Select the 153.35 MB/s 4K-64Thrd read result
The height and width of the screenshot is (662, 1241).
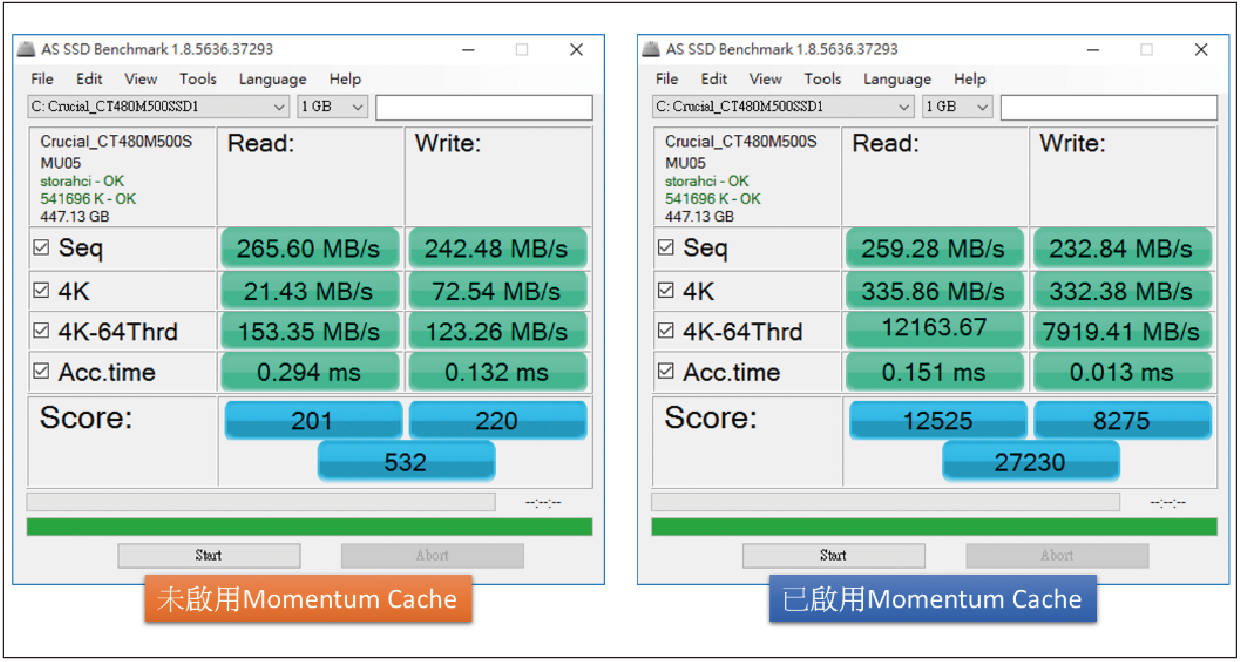(x=310, y=331)
